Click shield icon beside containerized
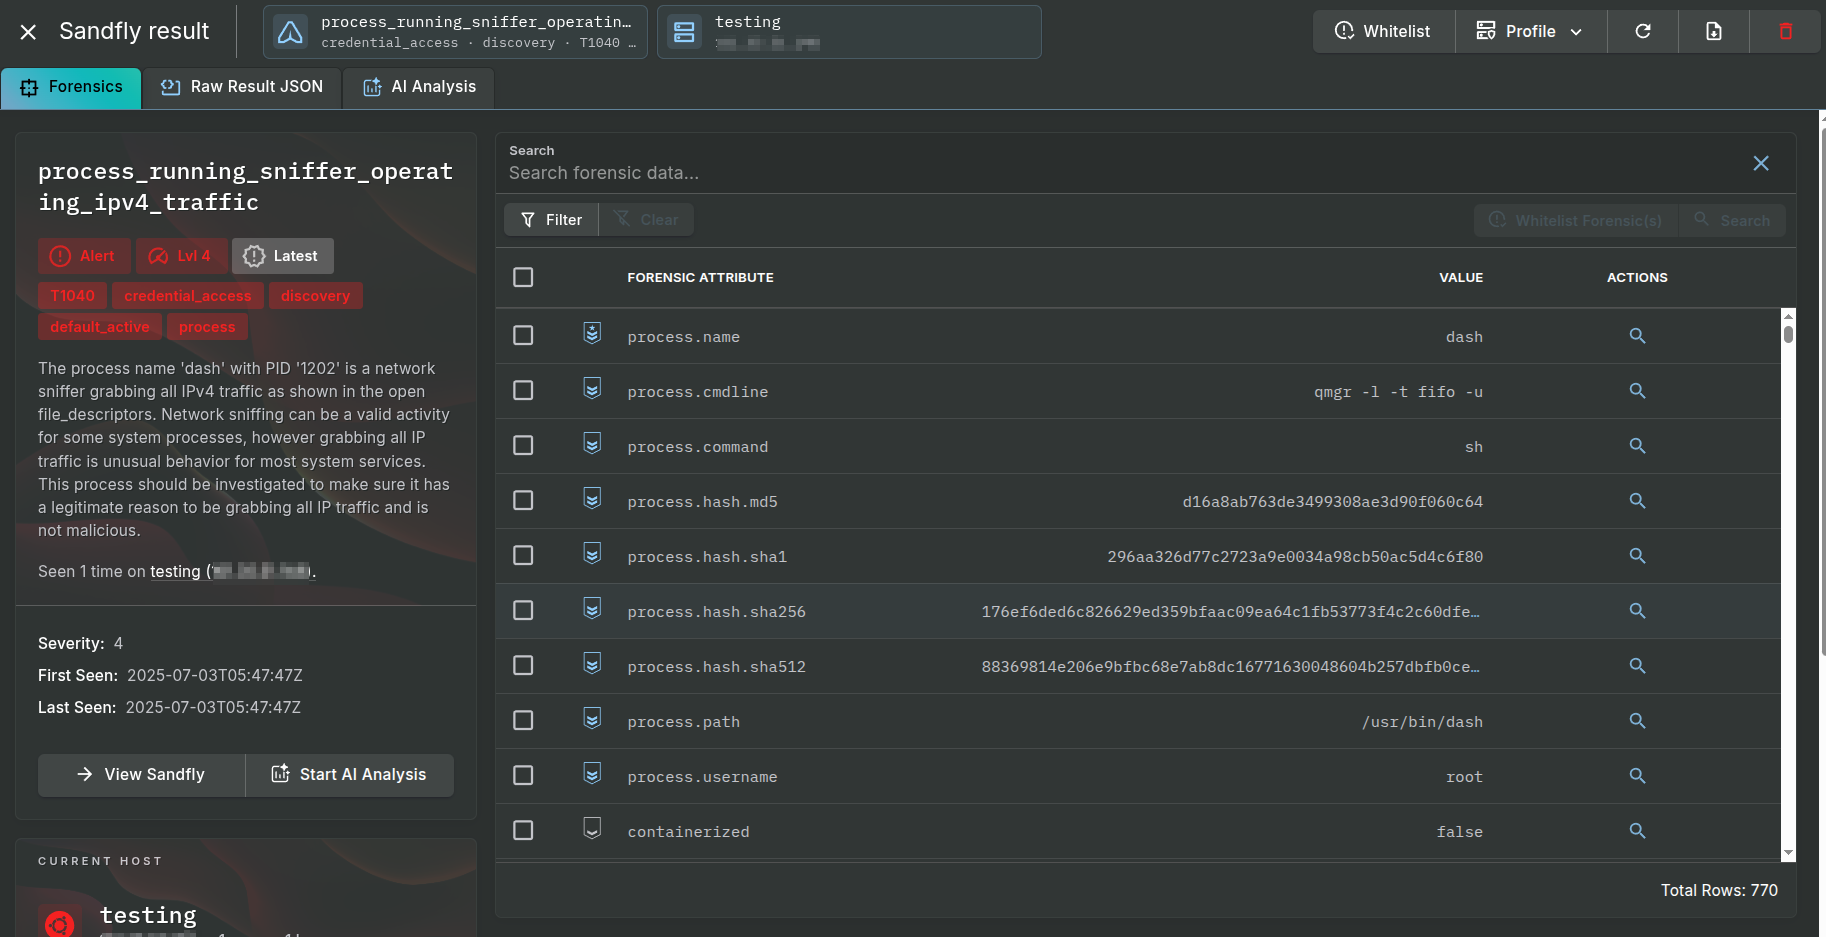 coord(592,829)
